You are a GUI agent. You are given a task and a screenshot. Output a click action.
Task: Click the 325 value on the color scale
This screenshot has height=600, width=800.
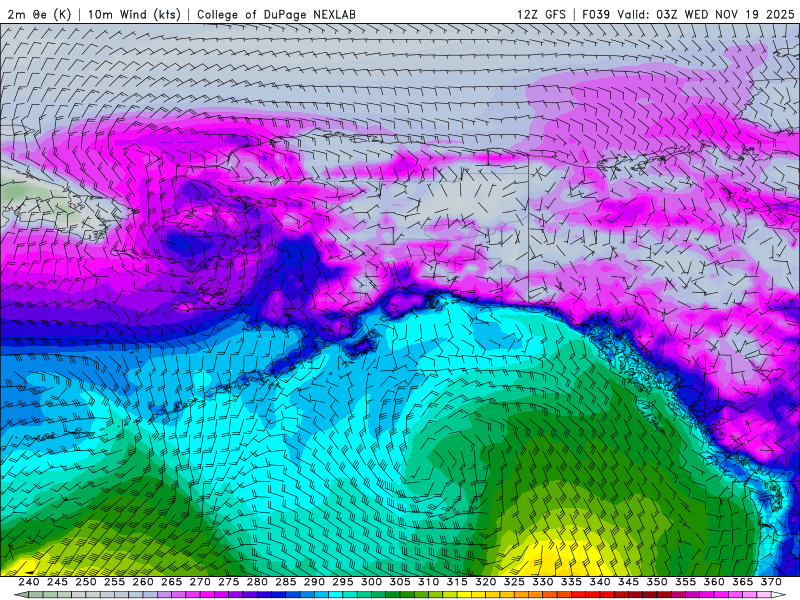pos(514,582)
